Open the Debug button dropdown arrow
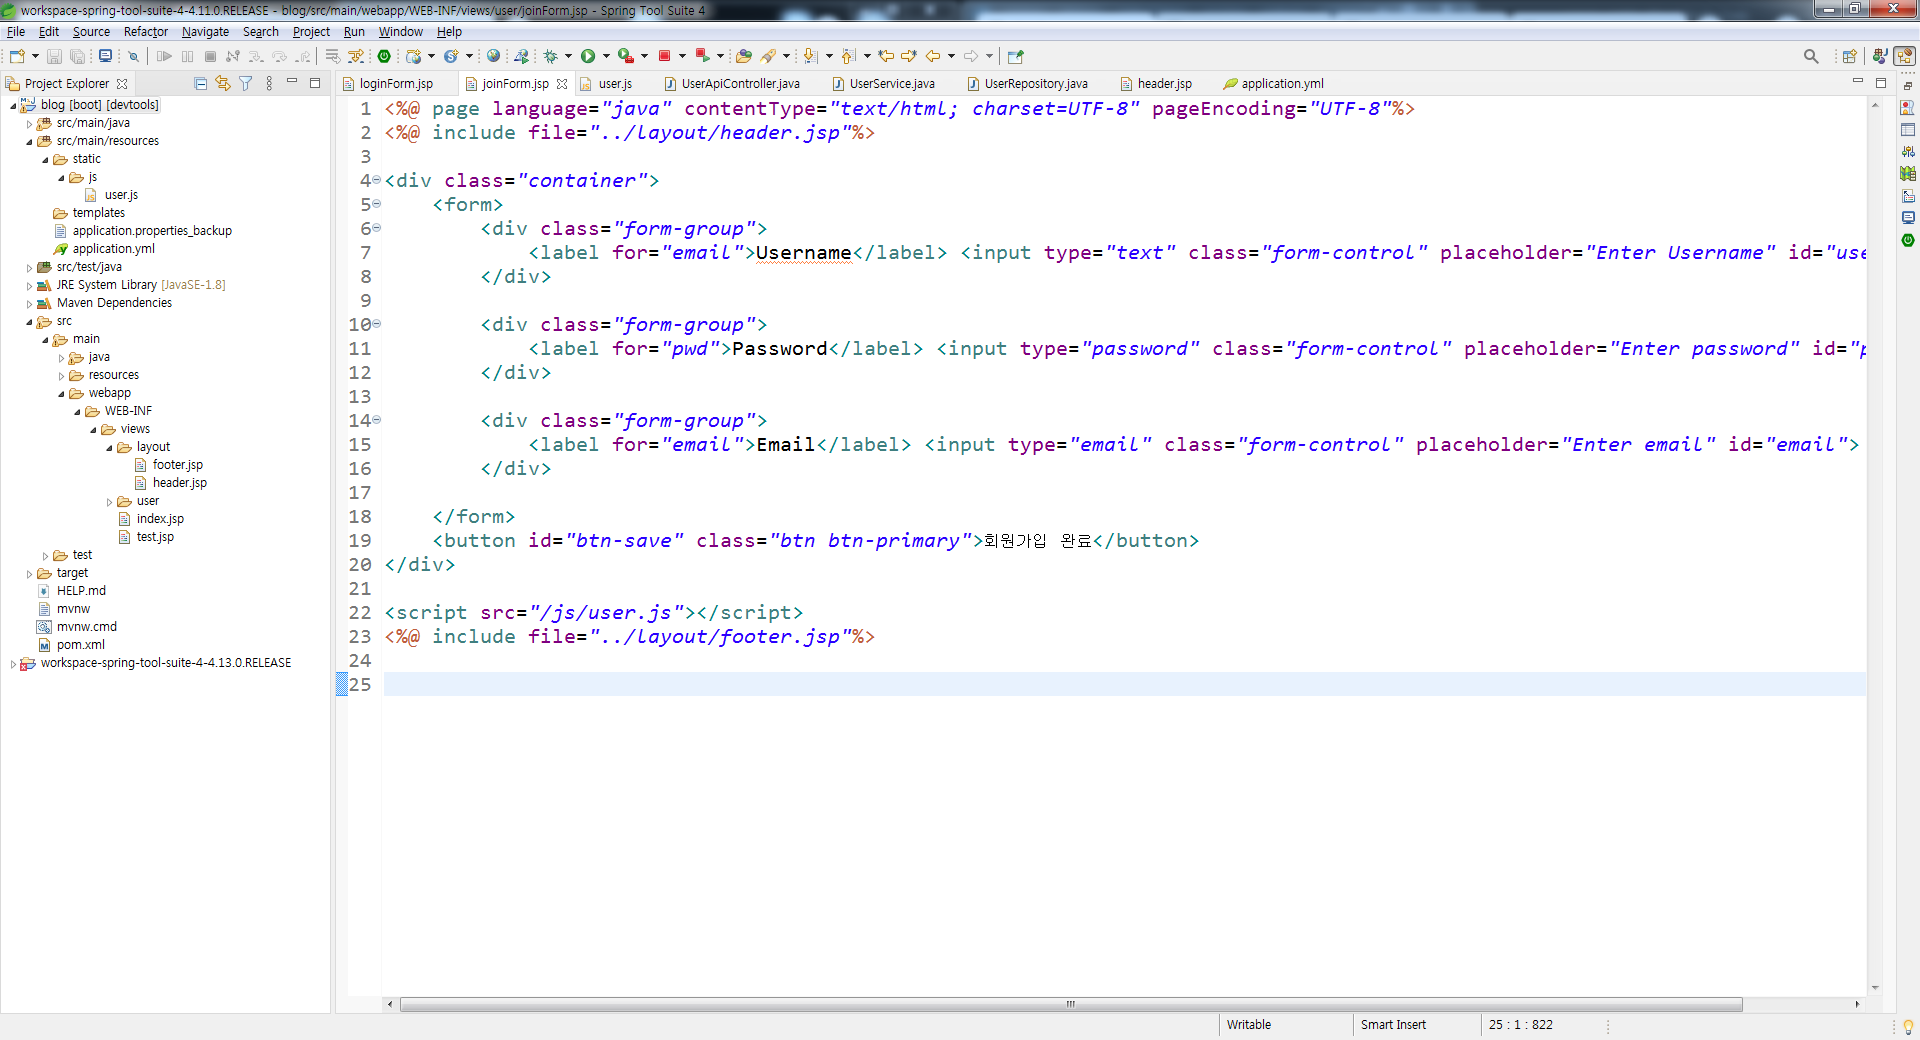This screenshot has width=1920, height=1040. pos(568,56)
